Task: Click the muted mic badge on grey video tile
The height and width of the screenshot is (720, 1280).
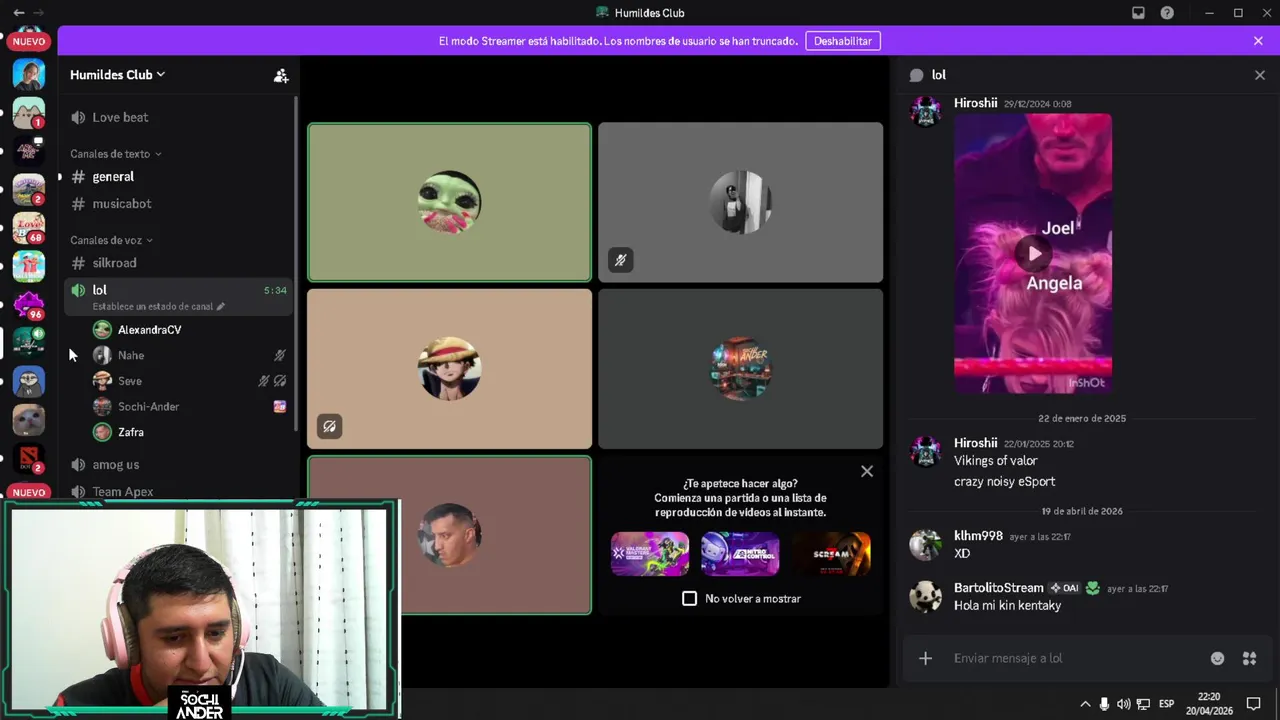Action: point(620,260)
